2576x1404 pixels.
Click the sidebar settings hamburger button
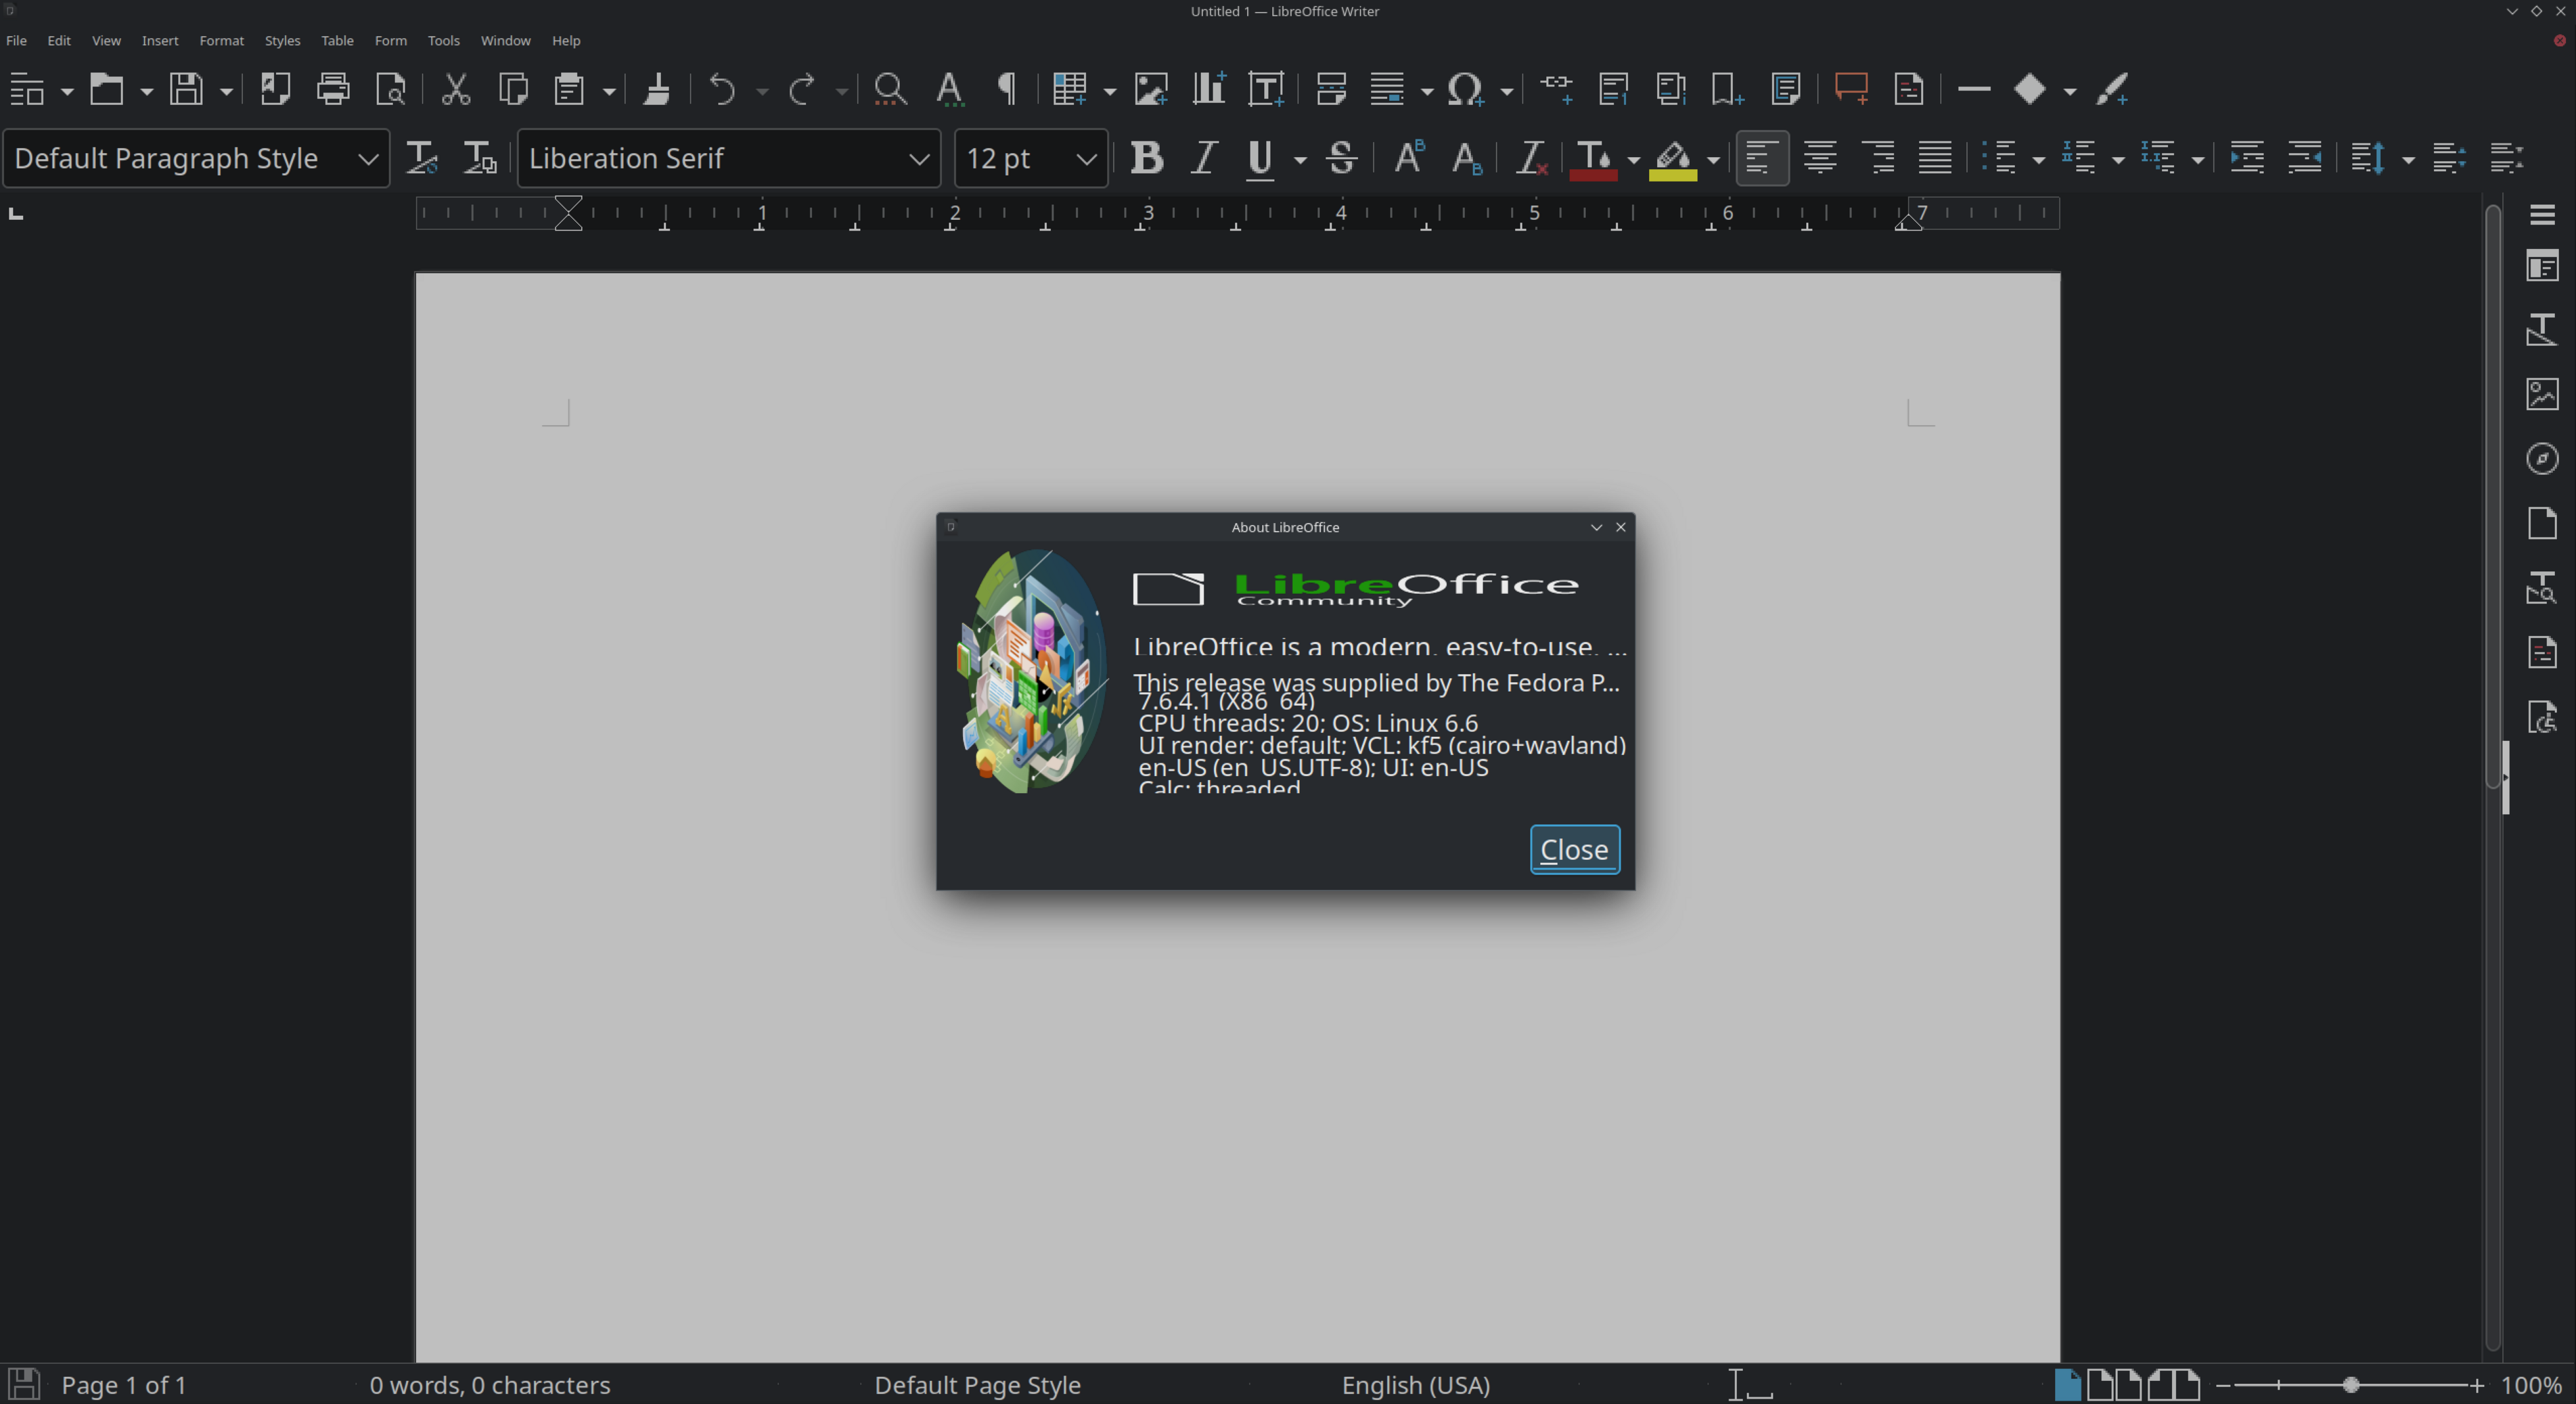(x=2542, y=214)
